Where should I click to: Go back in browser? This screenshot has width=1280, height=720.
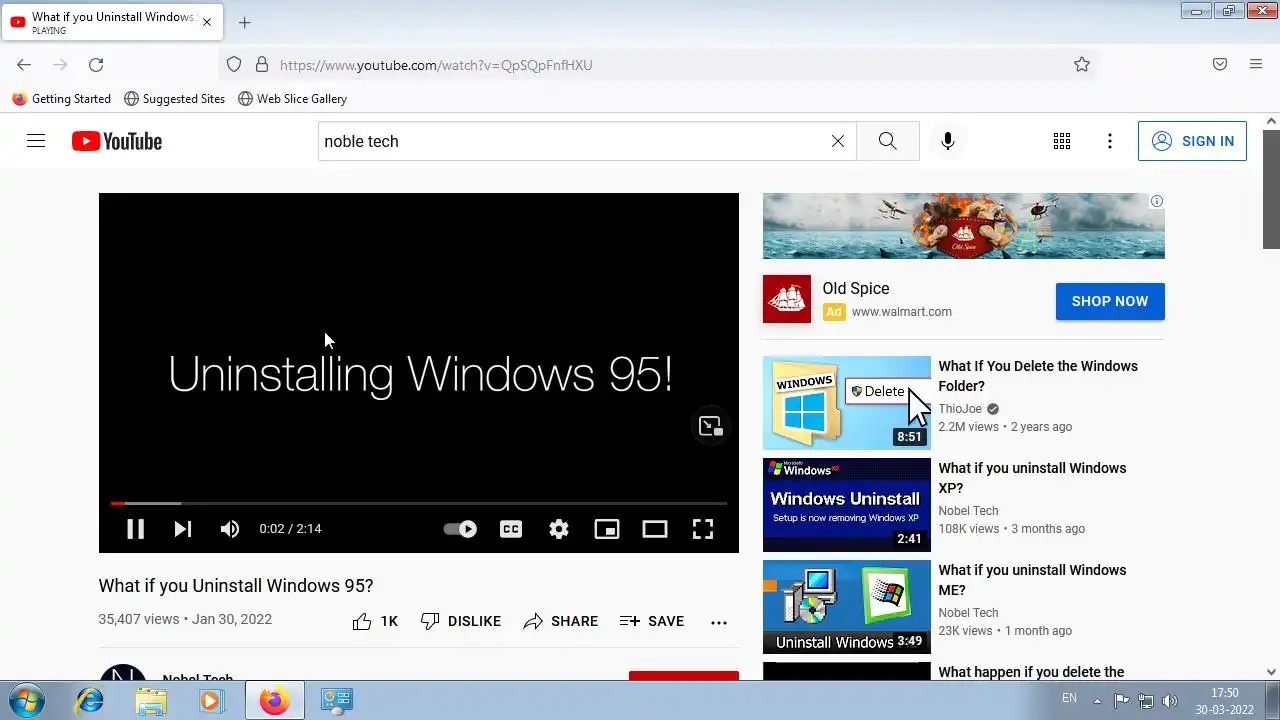click(x=24, y=65)
